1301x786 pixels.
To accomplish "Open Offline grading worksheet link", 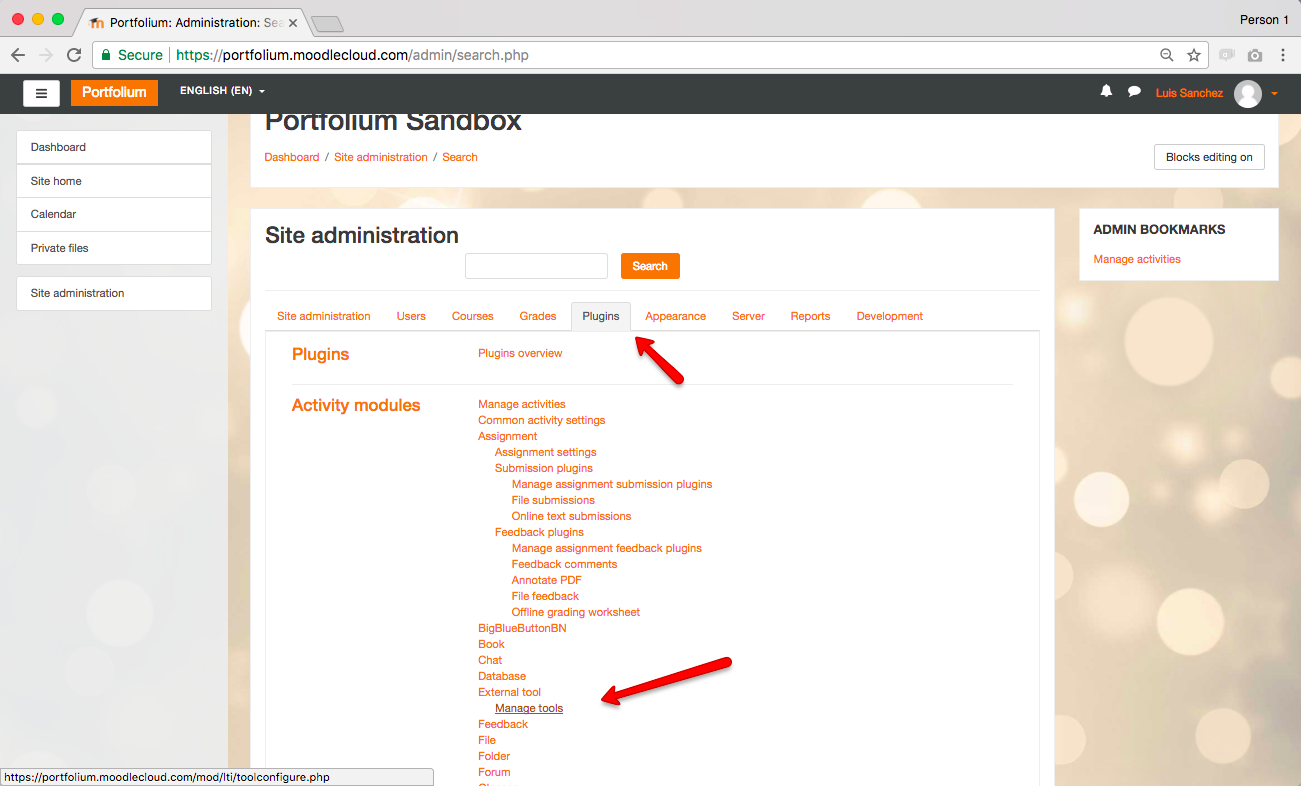I will (x=576, y=612).
